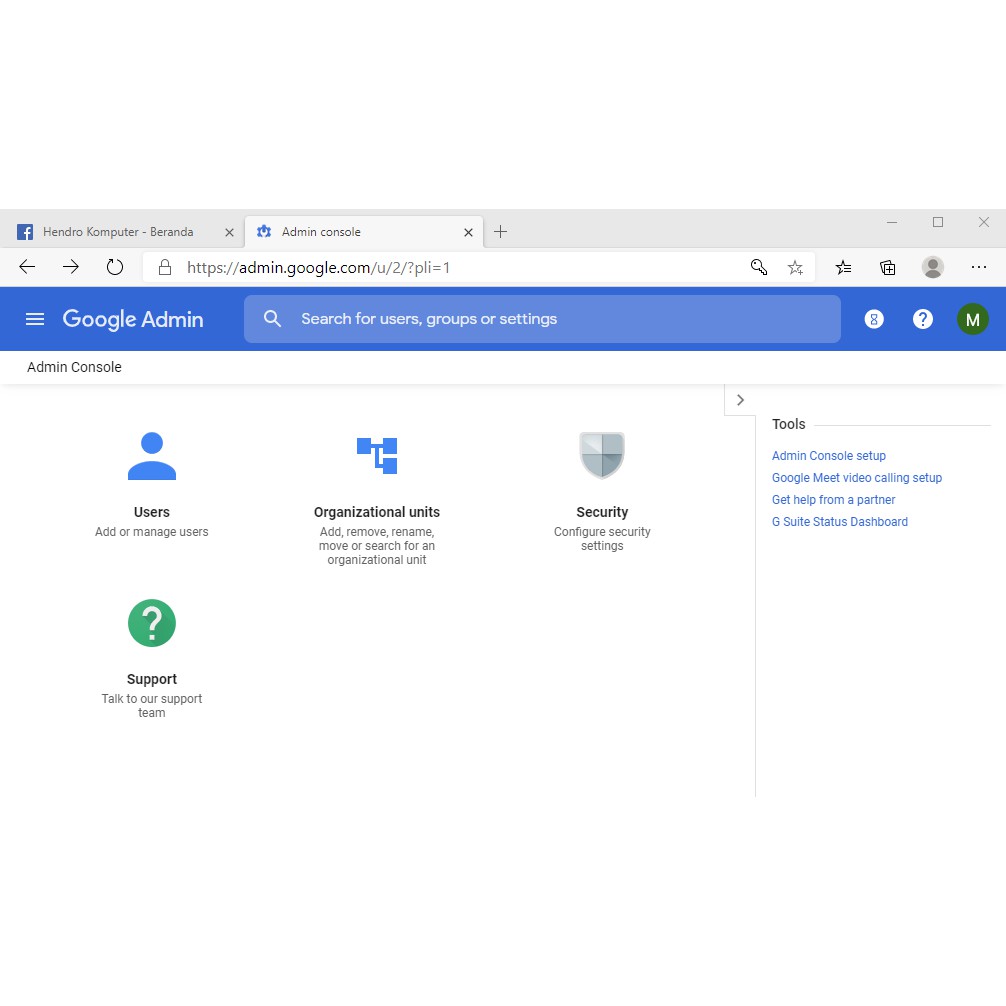Click the G Suite Status Dashboard link
1006x1006 pixels.
click(x=840, y=522)
